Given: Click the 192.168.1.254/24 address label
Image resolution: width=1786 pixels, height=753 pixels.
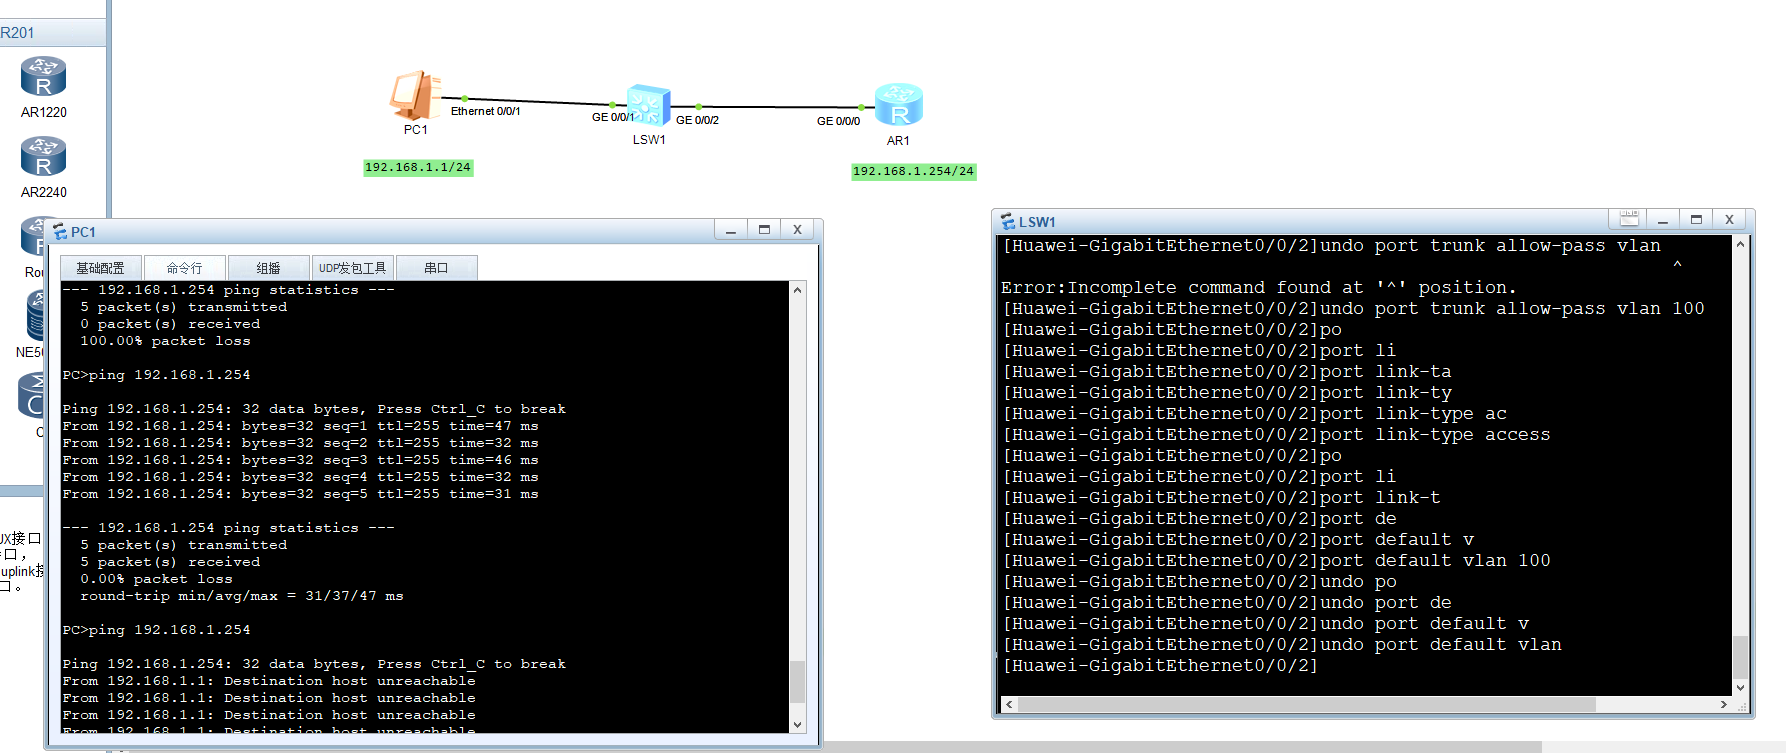Looking at the screenshot, I should 912,172.
